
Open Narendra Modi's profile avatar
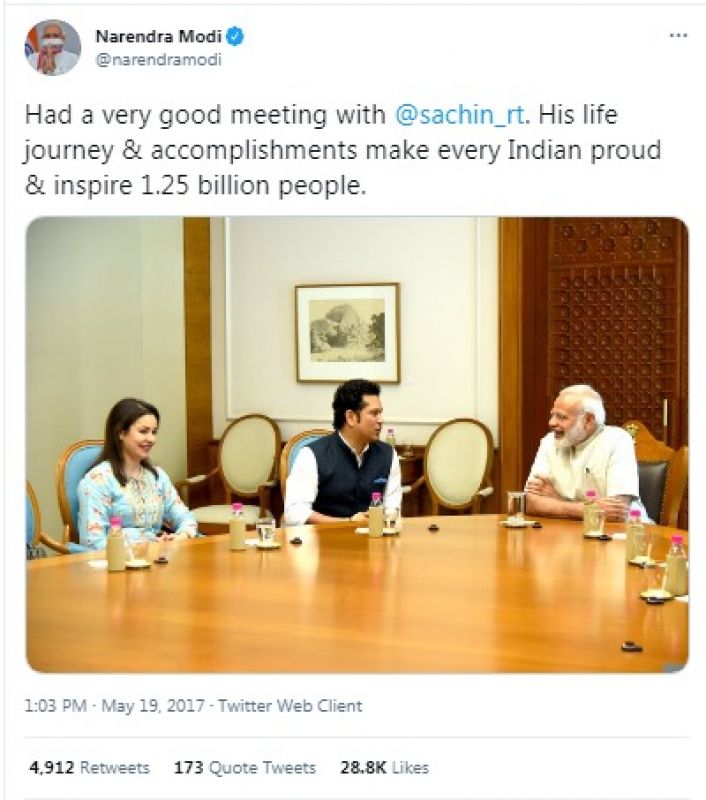pyautogui.click(x=52, y=47)
